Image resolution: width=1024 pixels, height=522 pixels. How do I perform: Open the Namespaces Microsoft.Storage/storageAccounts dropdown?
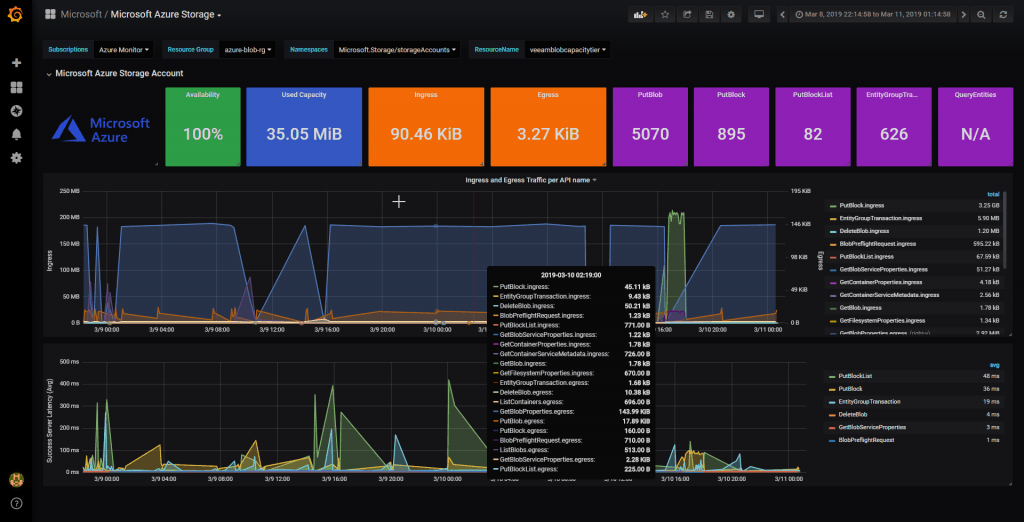(396, 49)
